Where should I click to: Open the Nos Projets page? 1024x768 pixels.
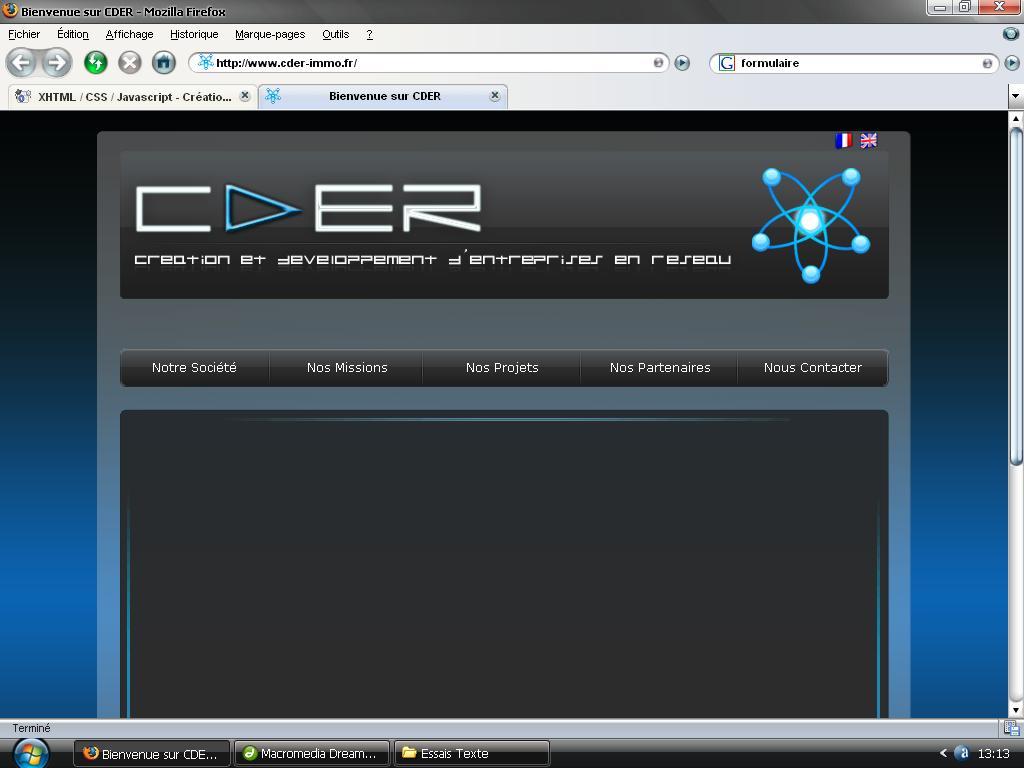tap(502, 368)
